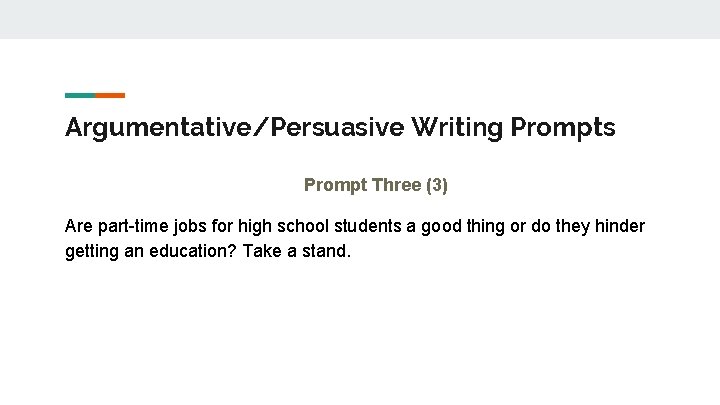Click the Take a stand. sentence

click(297, 251)
